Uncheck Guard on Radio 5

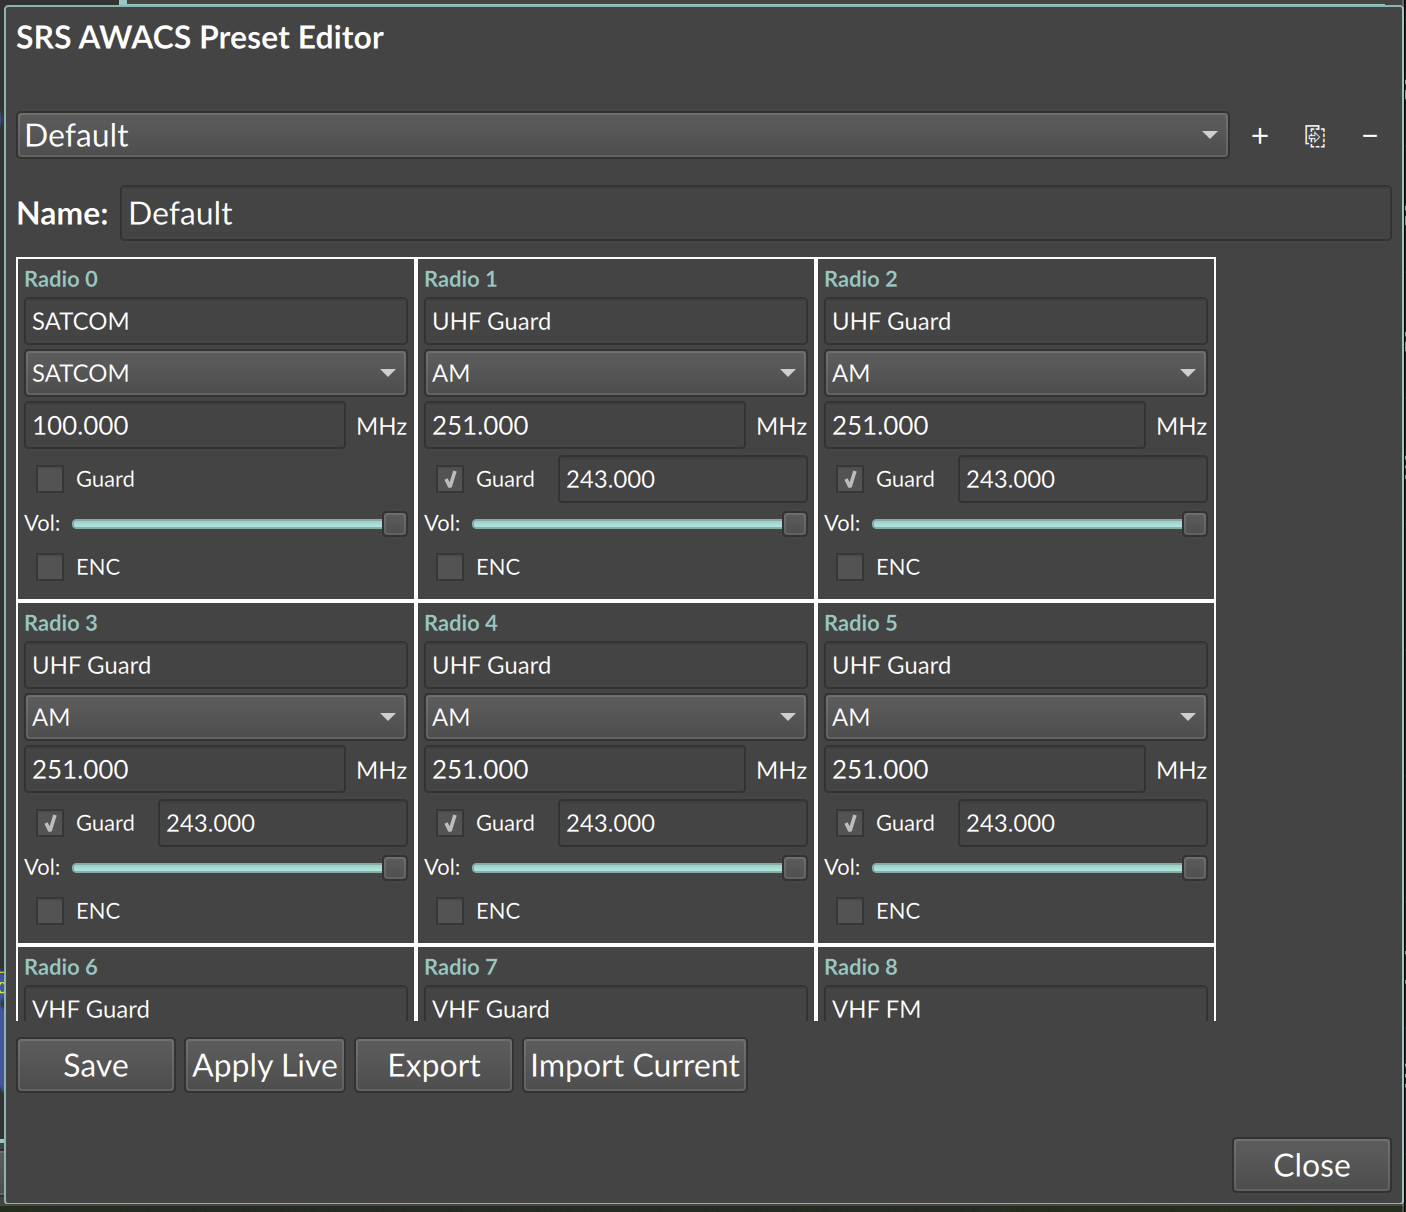click(x=850, y=823)
